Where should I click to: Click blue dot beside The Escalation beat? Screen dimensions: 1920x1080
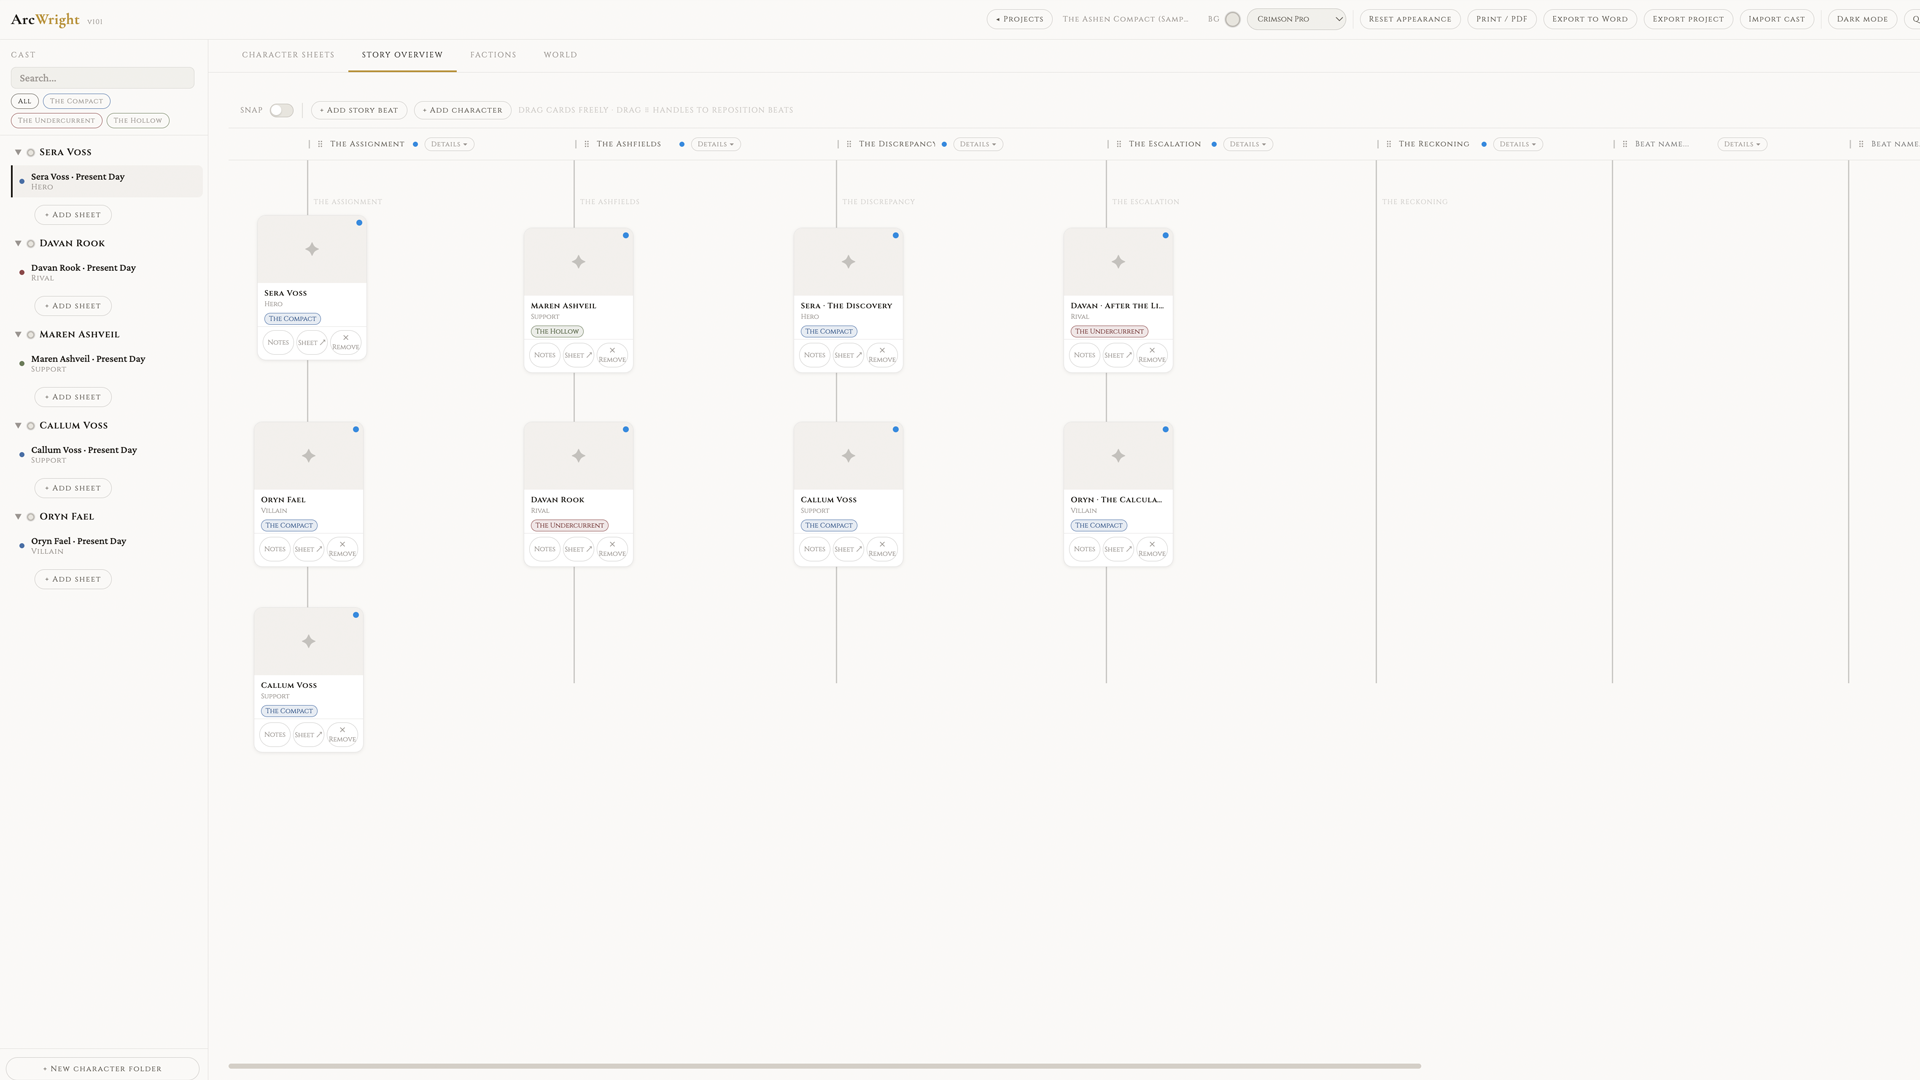click(1214, 144)
